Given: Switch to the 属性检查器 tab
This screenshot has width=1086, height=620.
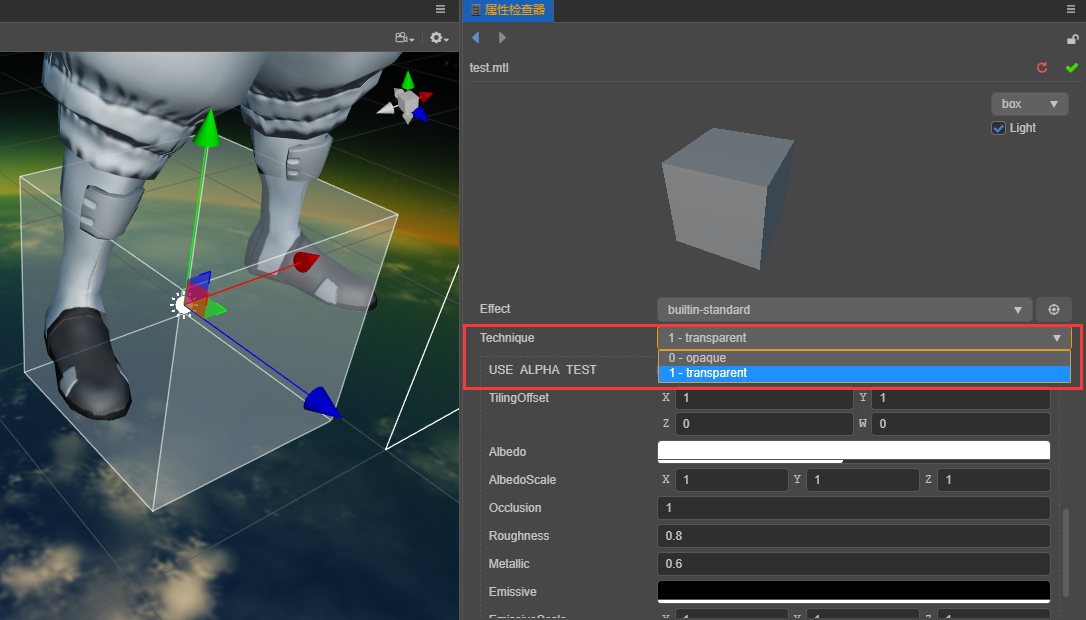Looking at the screenshot, I should point(508,10).
